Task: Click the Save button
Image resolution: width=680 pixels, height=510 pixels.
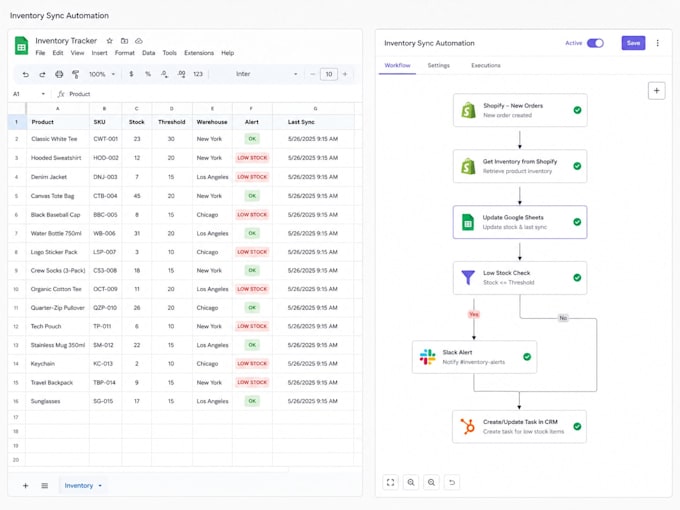Action: 633,43
